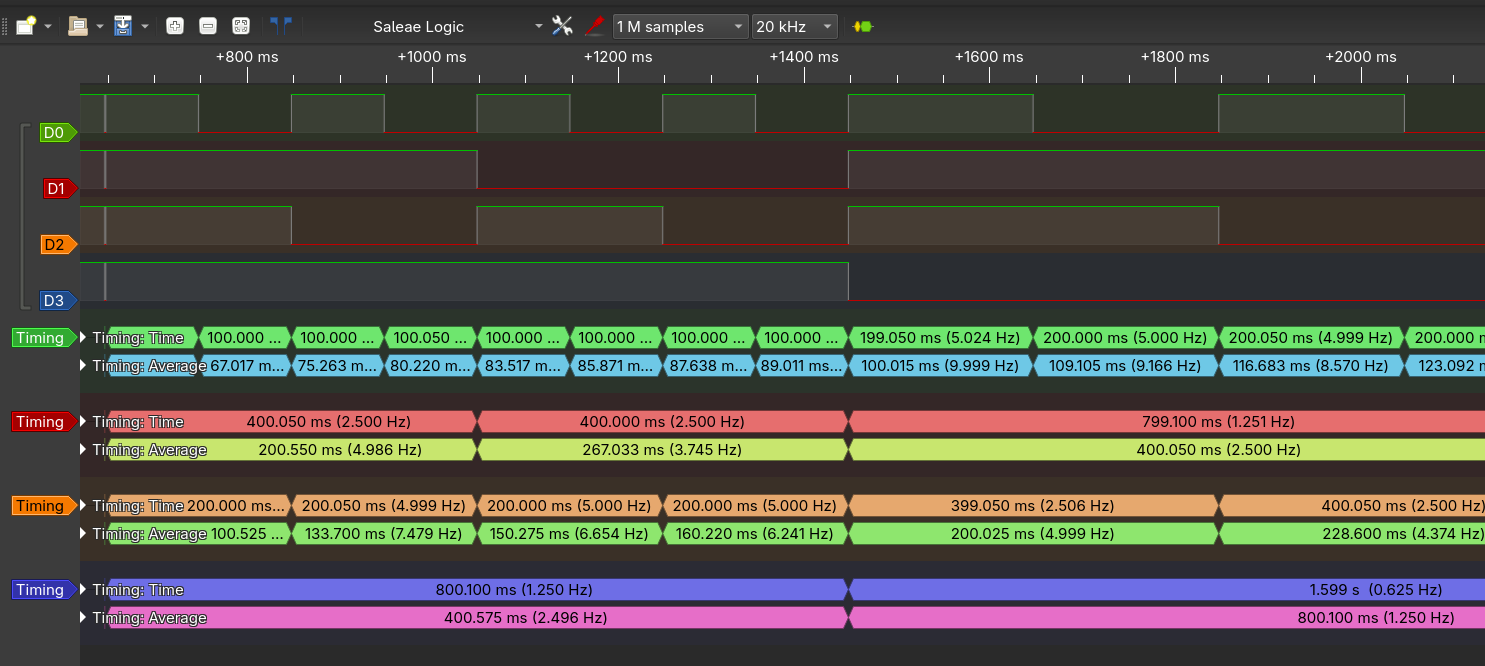This screenshot has width=1485, height=666.
Task: Toggle the show cursors button
Action: coord(281,26)
